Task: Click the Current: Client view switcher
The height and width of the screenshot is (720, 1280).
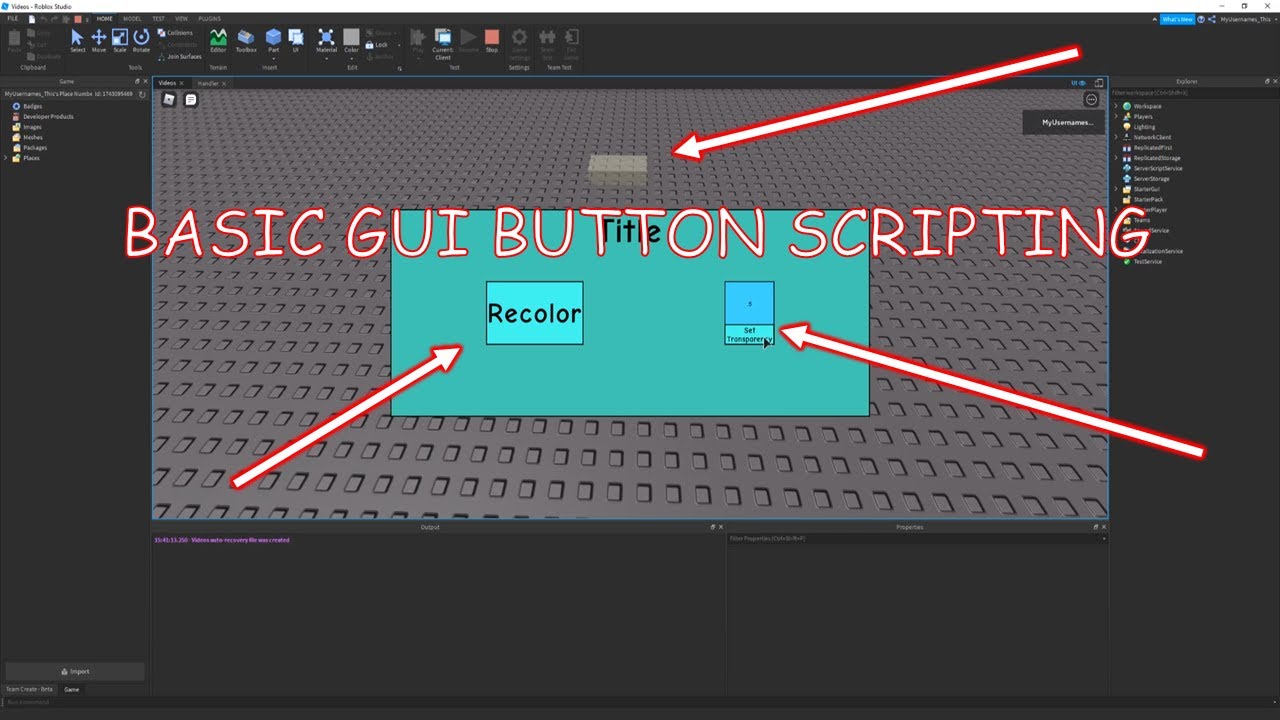Action: coord(443,43)
